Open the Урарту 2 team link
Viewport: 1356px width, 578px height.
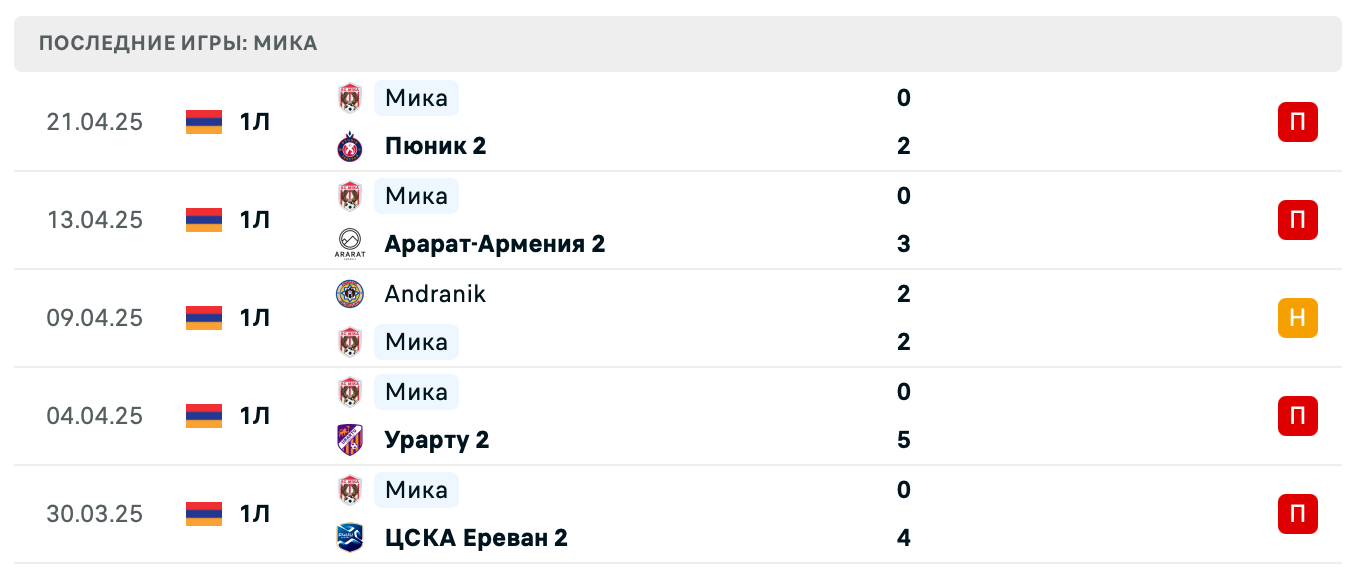436,440
